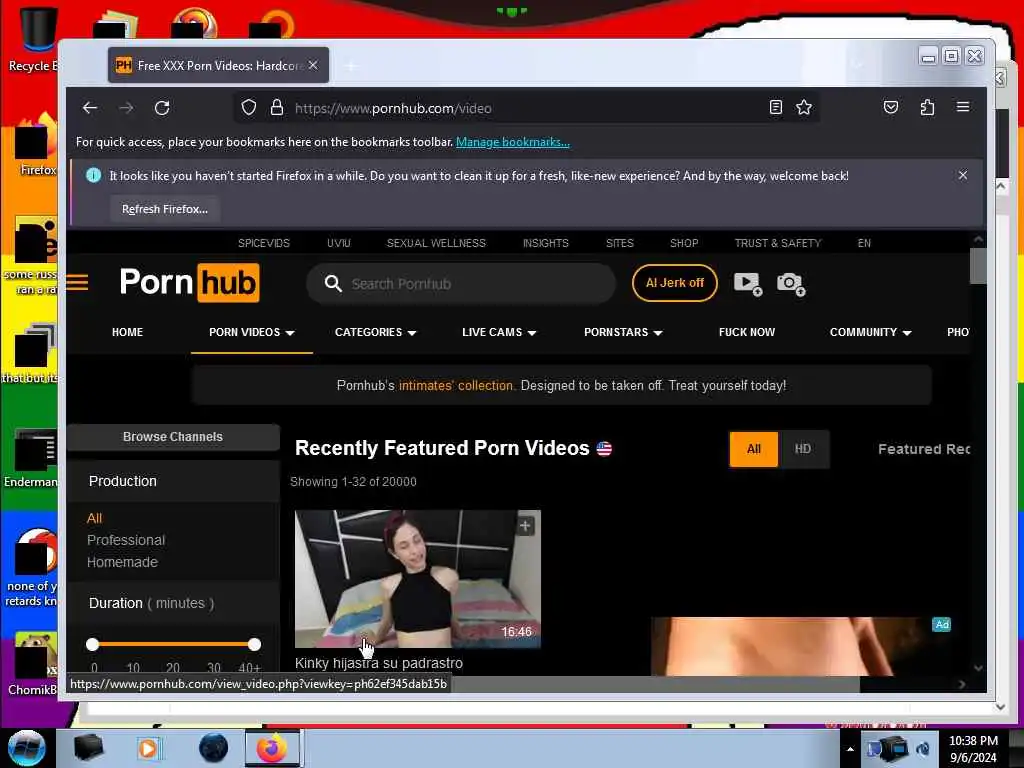Open the Shop top link
The height and width of the screenshot is (768, 1024).
tap(684, 243)
